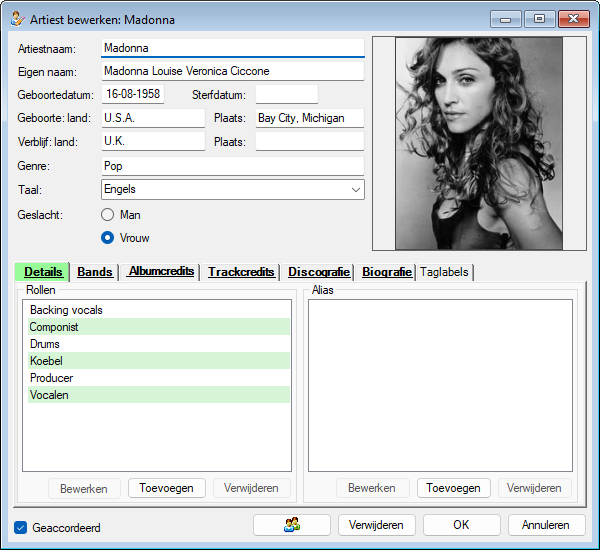Viewport: 600px width, 550px height.
Task: Open the Taal dropdown showing Engels
Action: (x=233, y=189)
